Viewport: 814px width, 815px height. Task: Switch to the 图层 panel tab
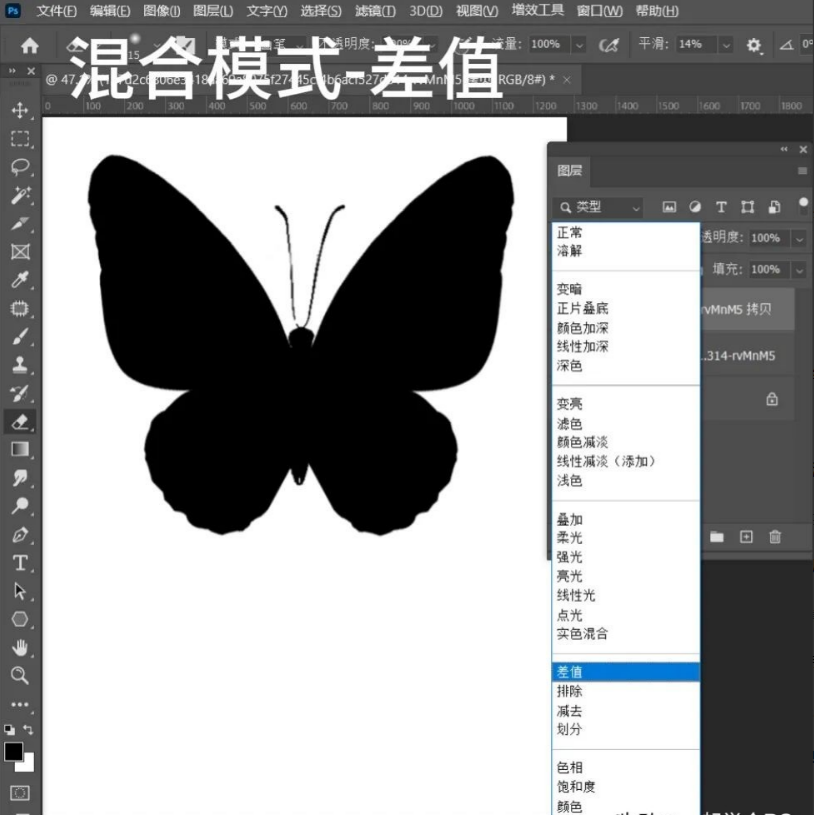tap(570, 171)
